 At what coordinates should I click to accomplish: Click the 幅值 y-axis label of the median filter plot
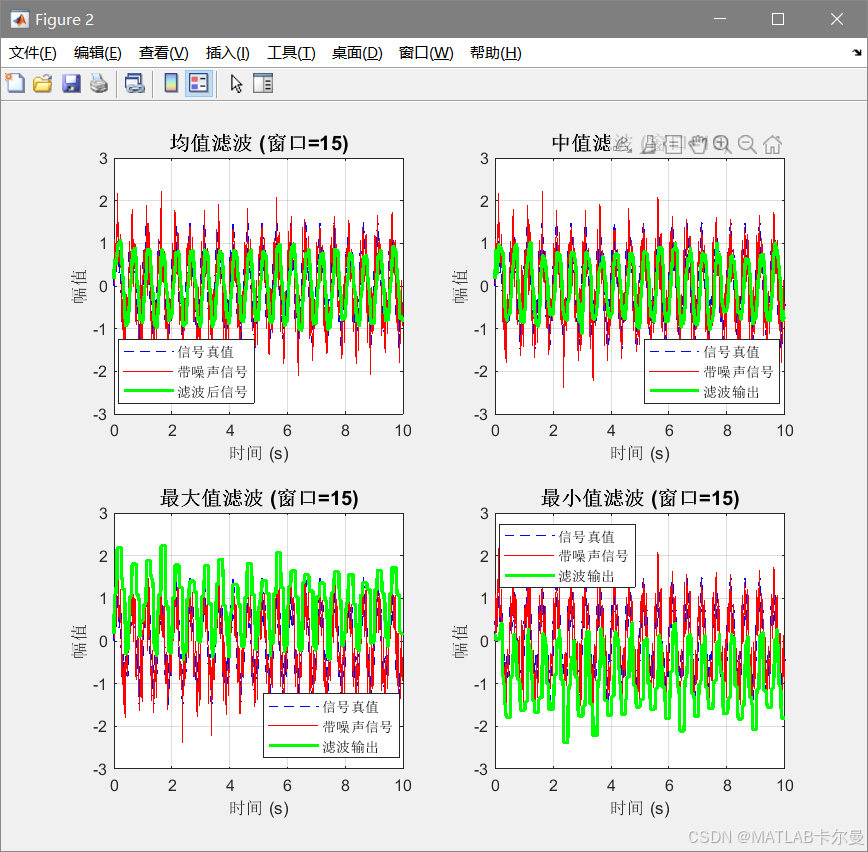[460, 286]
